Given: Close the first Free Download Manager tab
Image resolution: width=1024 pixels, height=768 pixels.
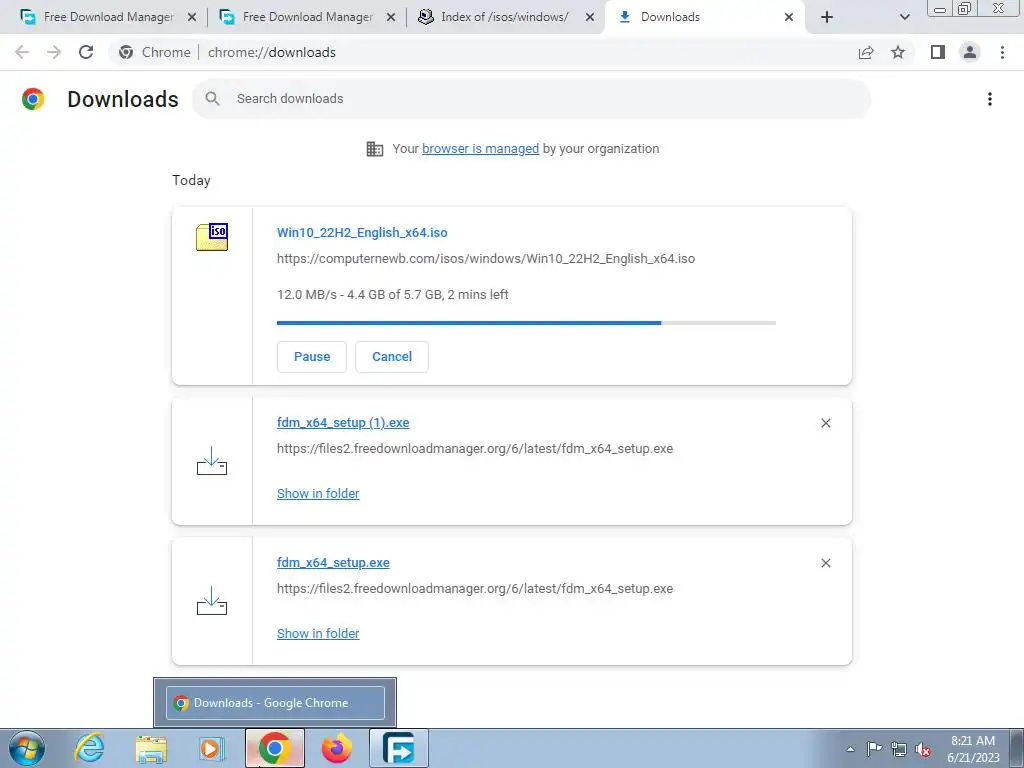Looking at the screenshot, I should pyautogui.click(x=192, y=18).
